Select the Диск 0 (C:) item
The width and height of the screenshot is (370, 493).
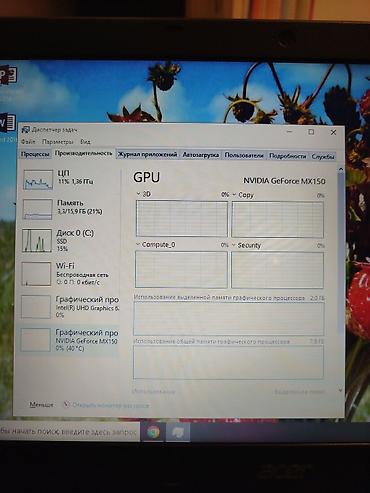coord(70,240)
